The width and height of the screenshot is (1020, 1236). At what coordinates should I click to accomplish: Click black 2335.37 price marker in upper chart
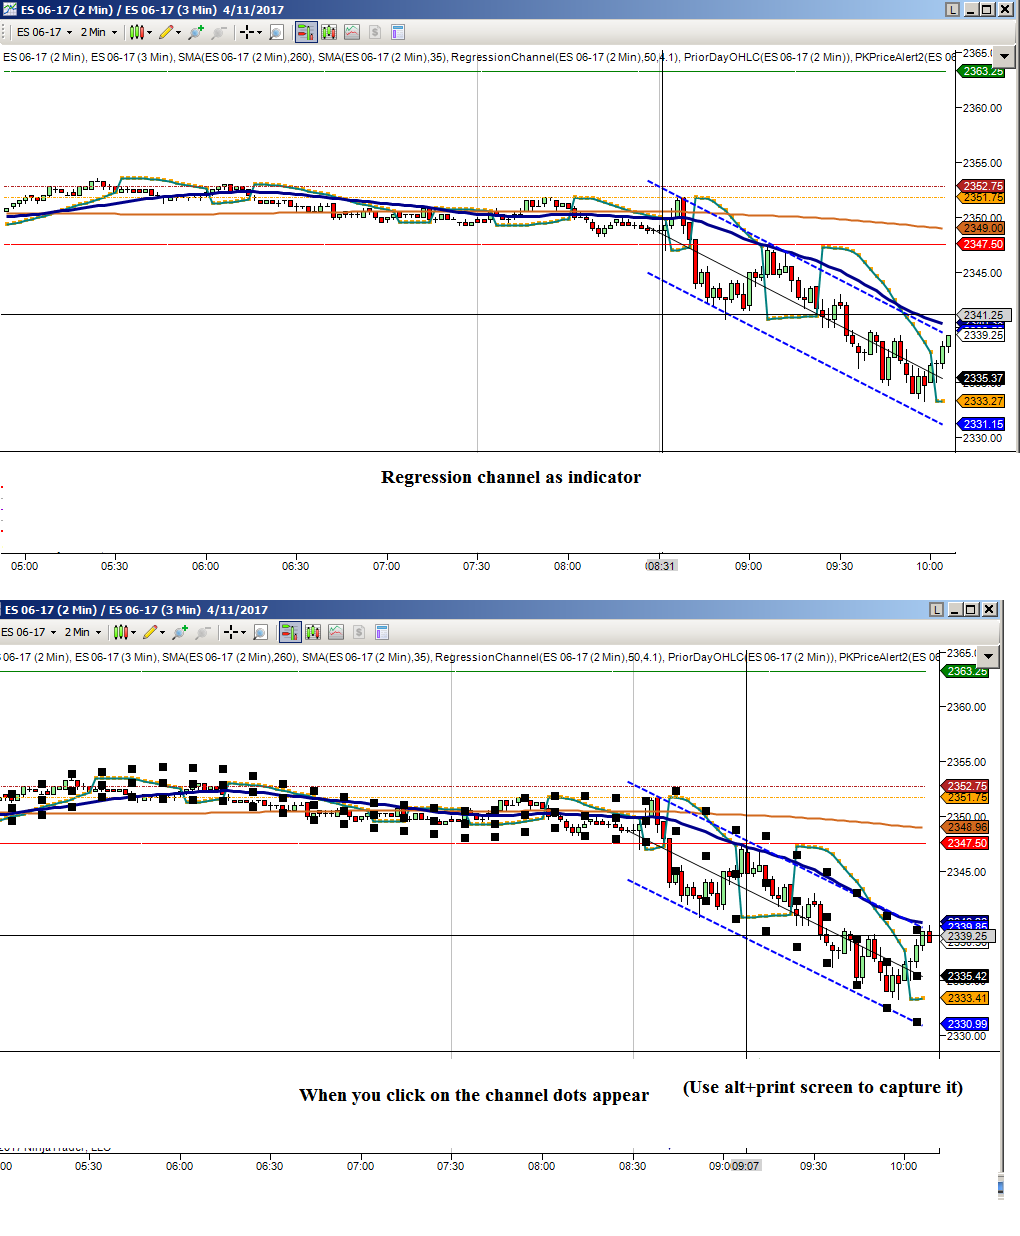(982, 378)
